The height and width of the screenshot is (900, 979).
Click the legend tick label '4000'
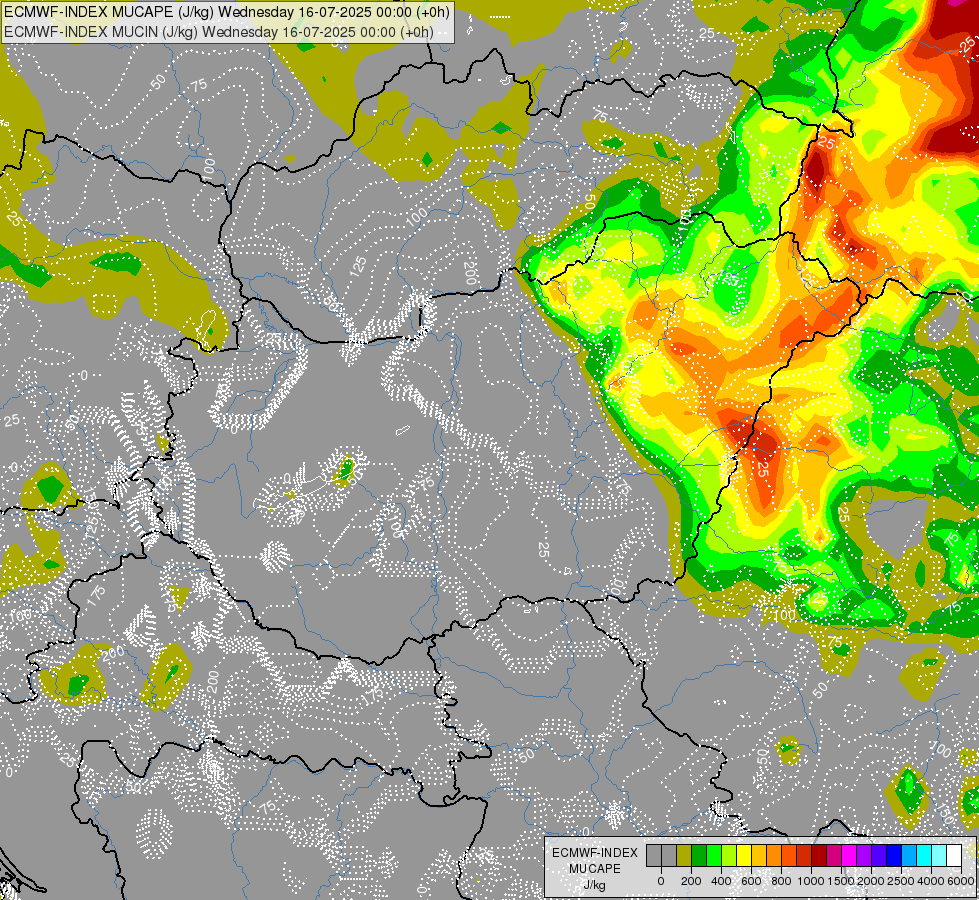pyautogui.click(x=931, y=881)
